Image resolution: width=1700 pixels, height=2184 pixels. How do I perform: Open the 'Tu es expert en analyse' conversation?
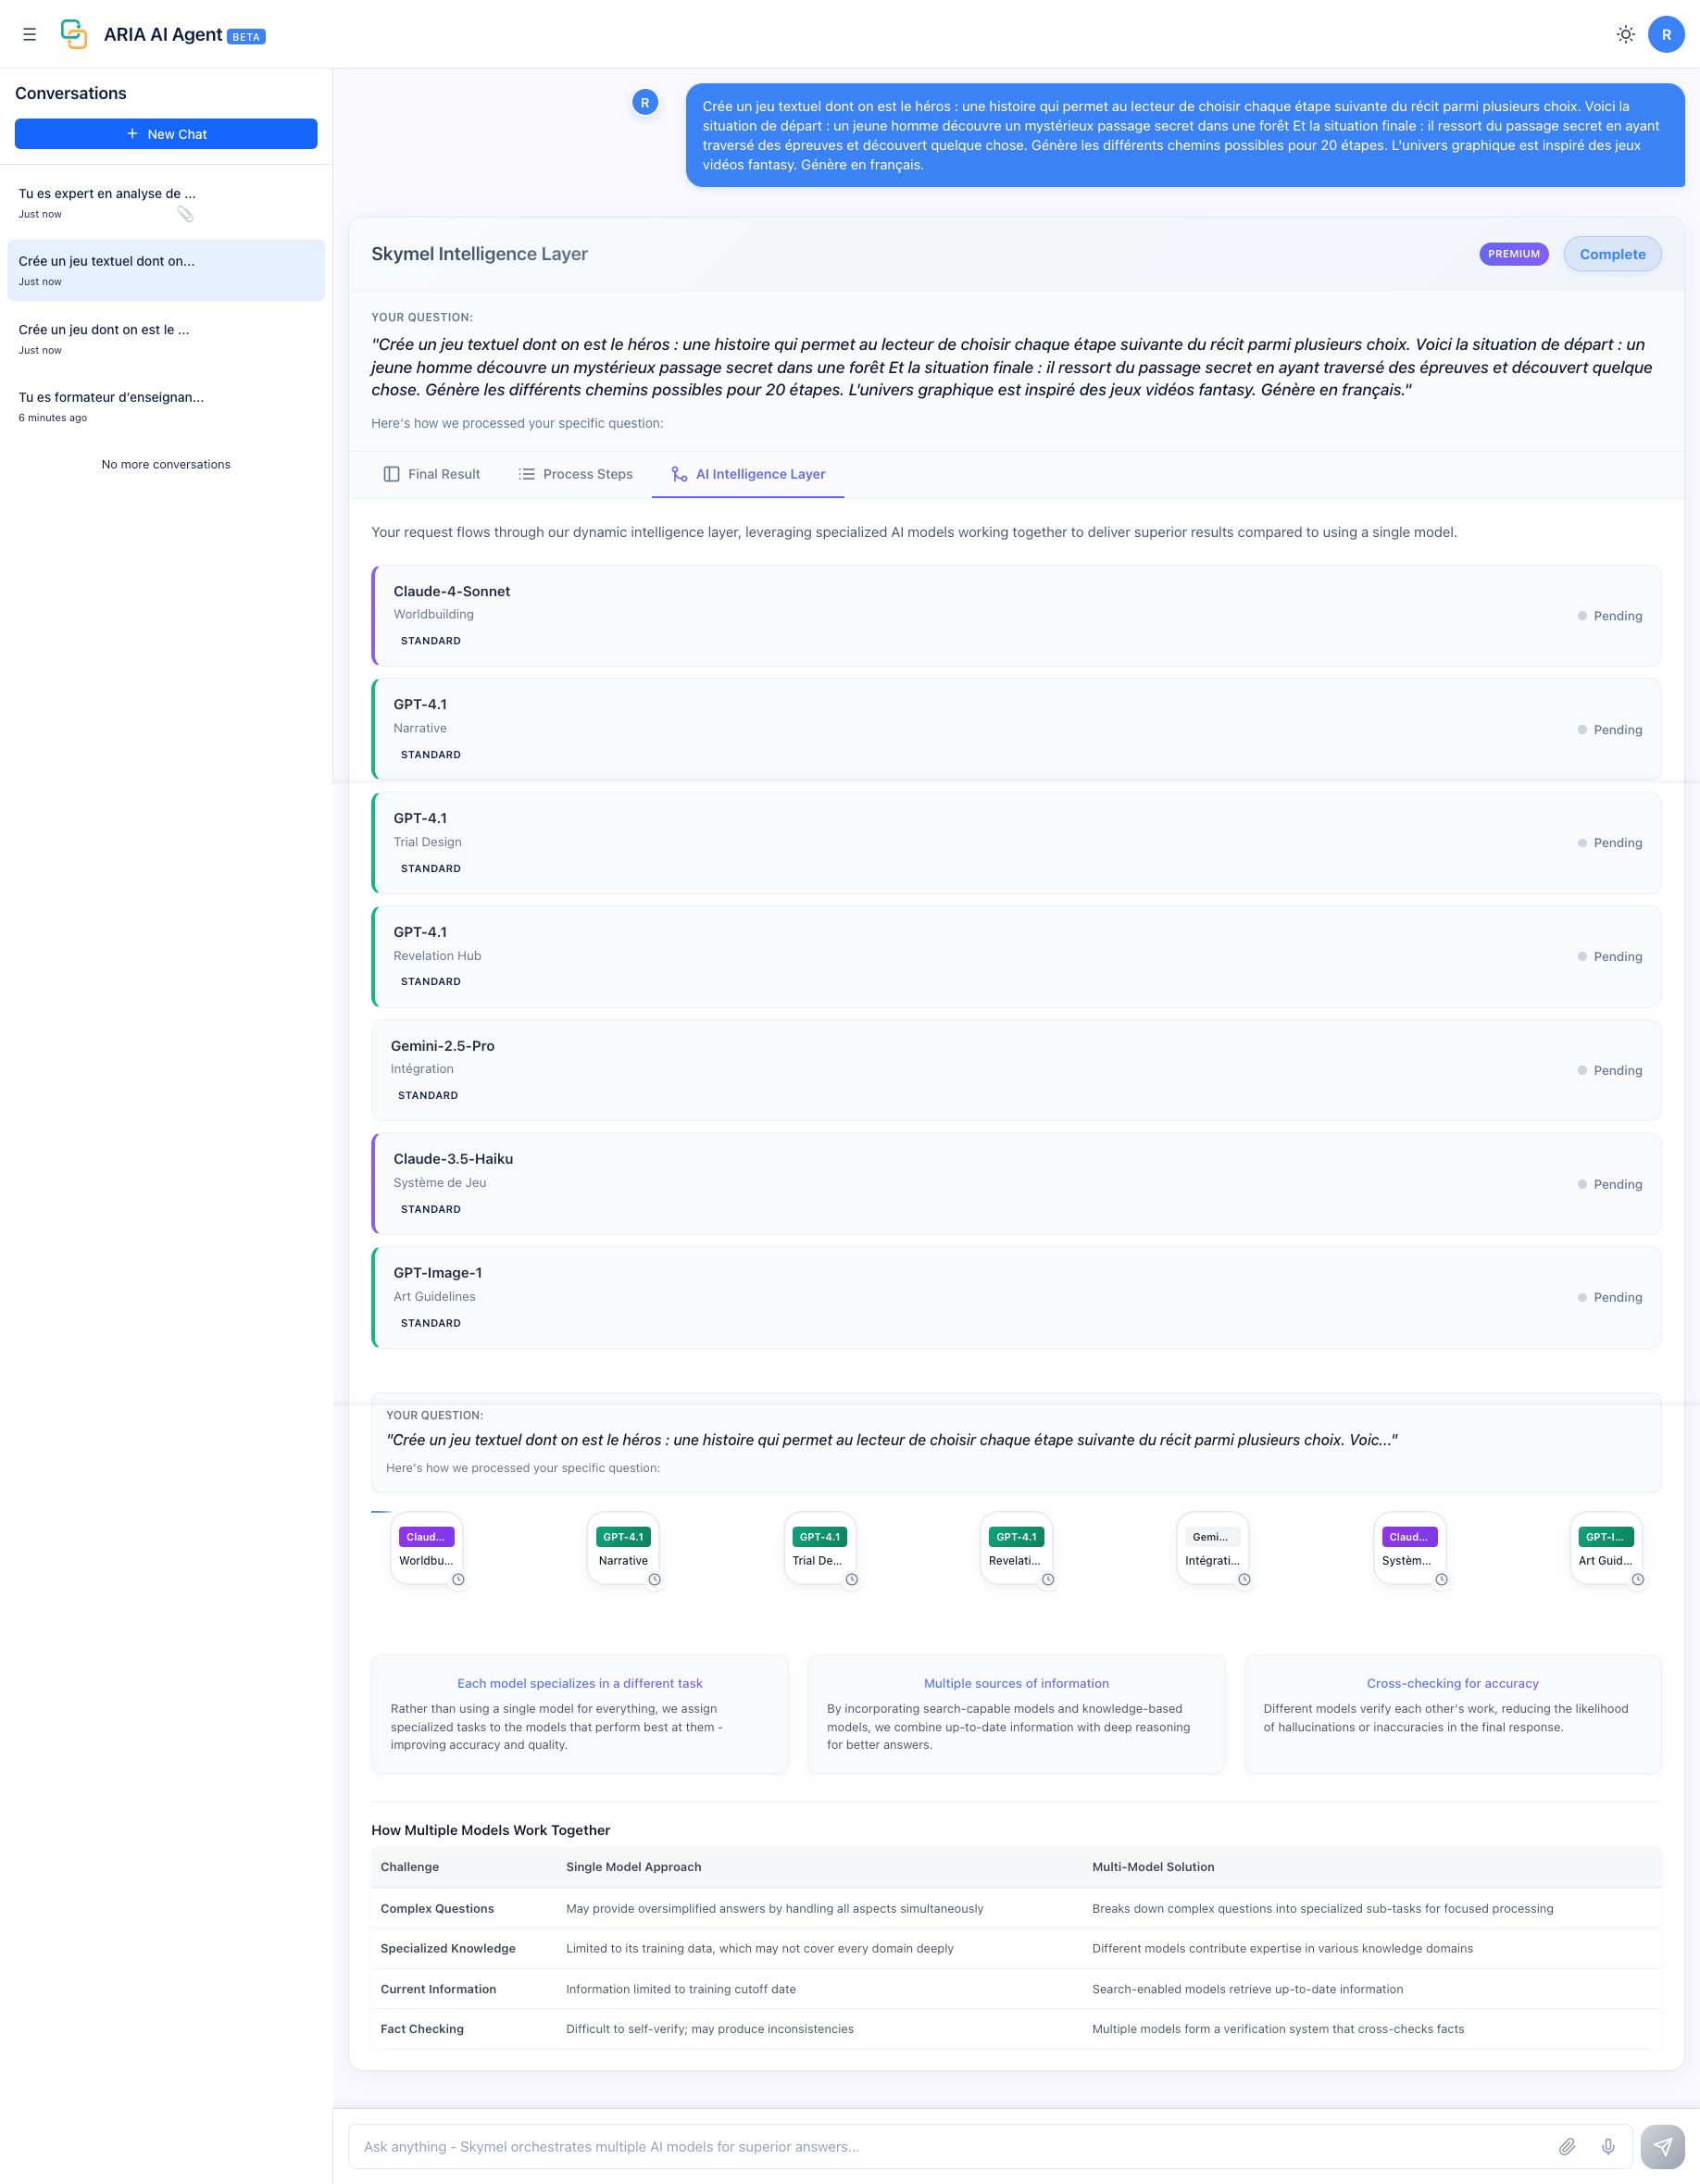[107, 194]
